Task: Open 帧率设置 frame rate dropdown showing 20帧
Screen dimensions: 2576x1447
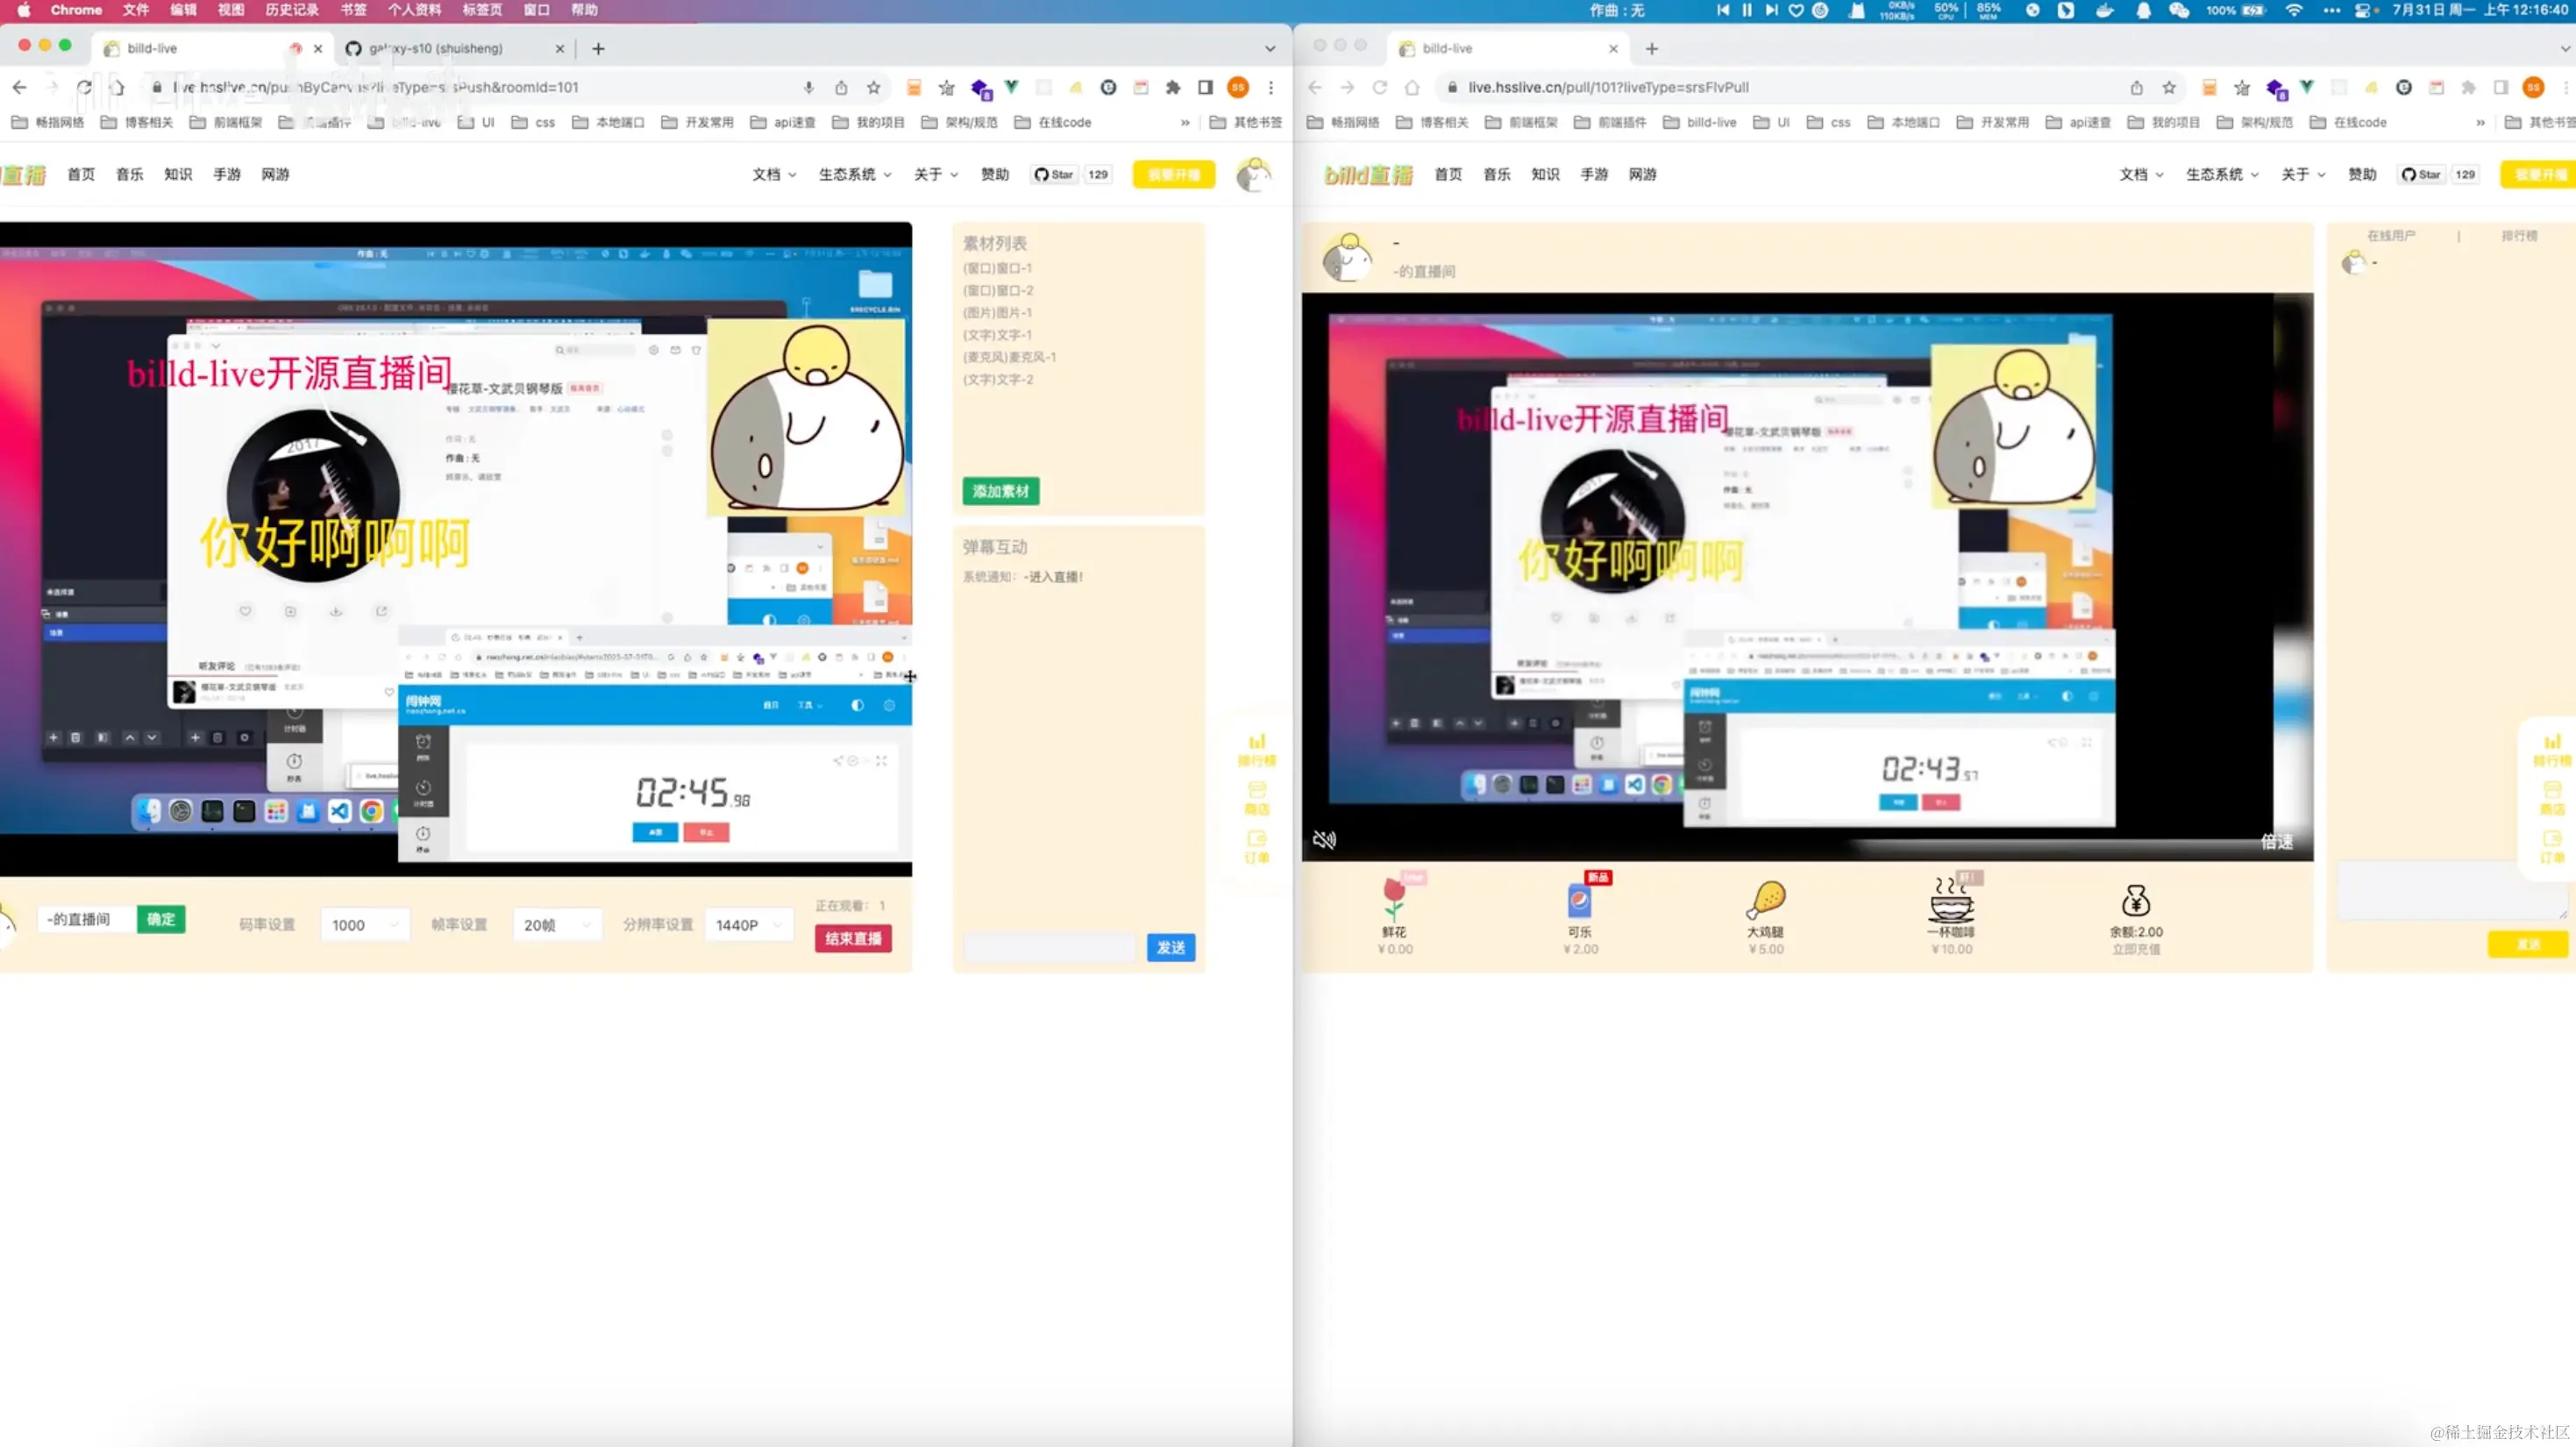Action: (x=557, y=925)
